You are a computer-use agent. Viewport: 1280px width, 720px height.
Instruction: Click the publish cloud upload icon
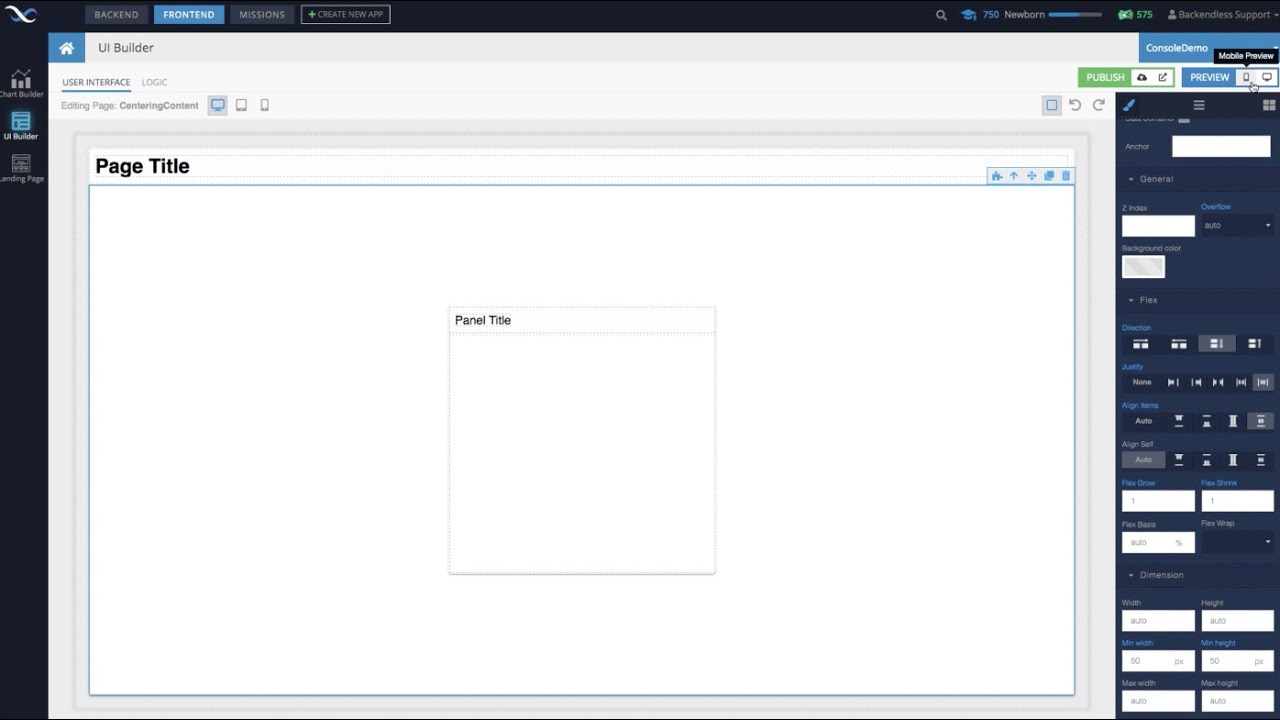pos(1142,77)
